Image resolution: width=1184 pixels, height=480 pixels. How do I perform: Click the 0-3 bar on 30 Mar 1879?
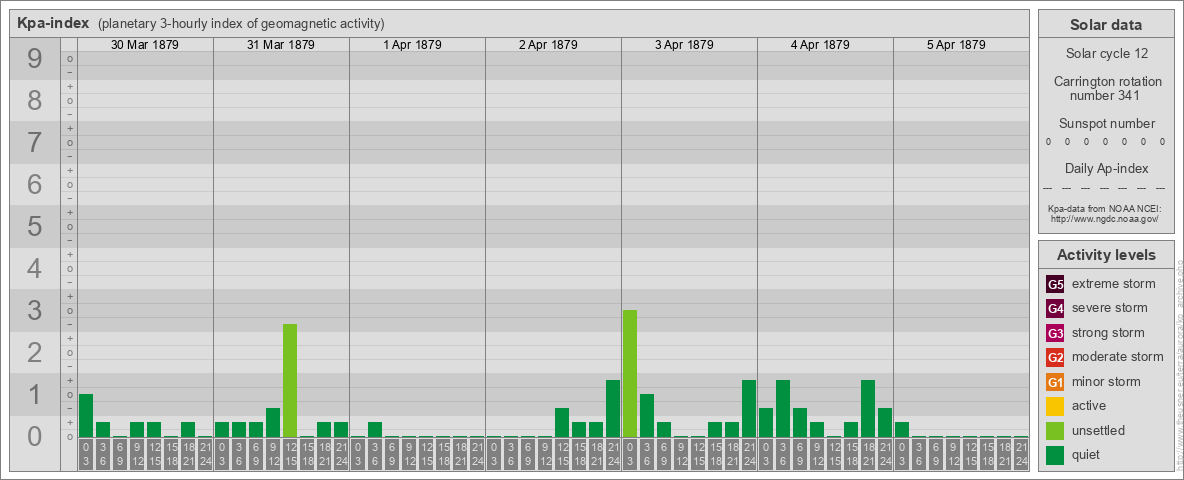pos(86,415)
